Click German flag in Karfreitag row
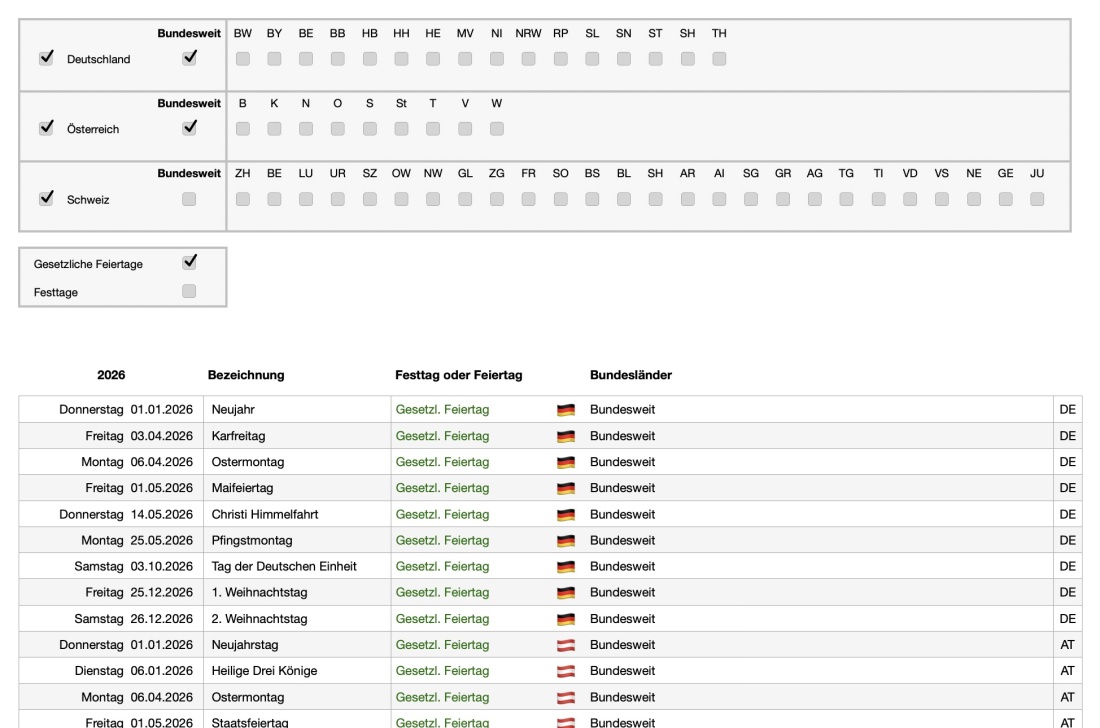1100x728 pixels. click(567, 436)
